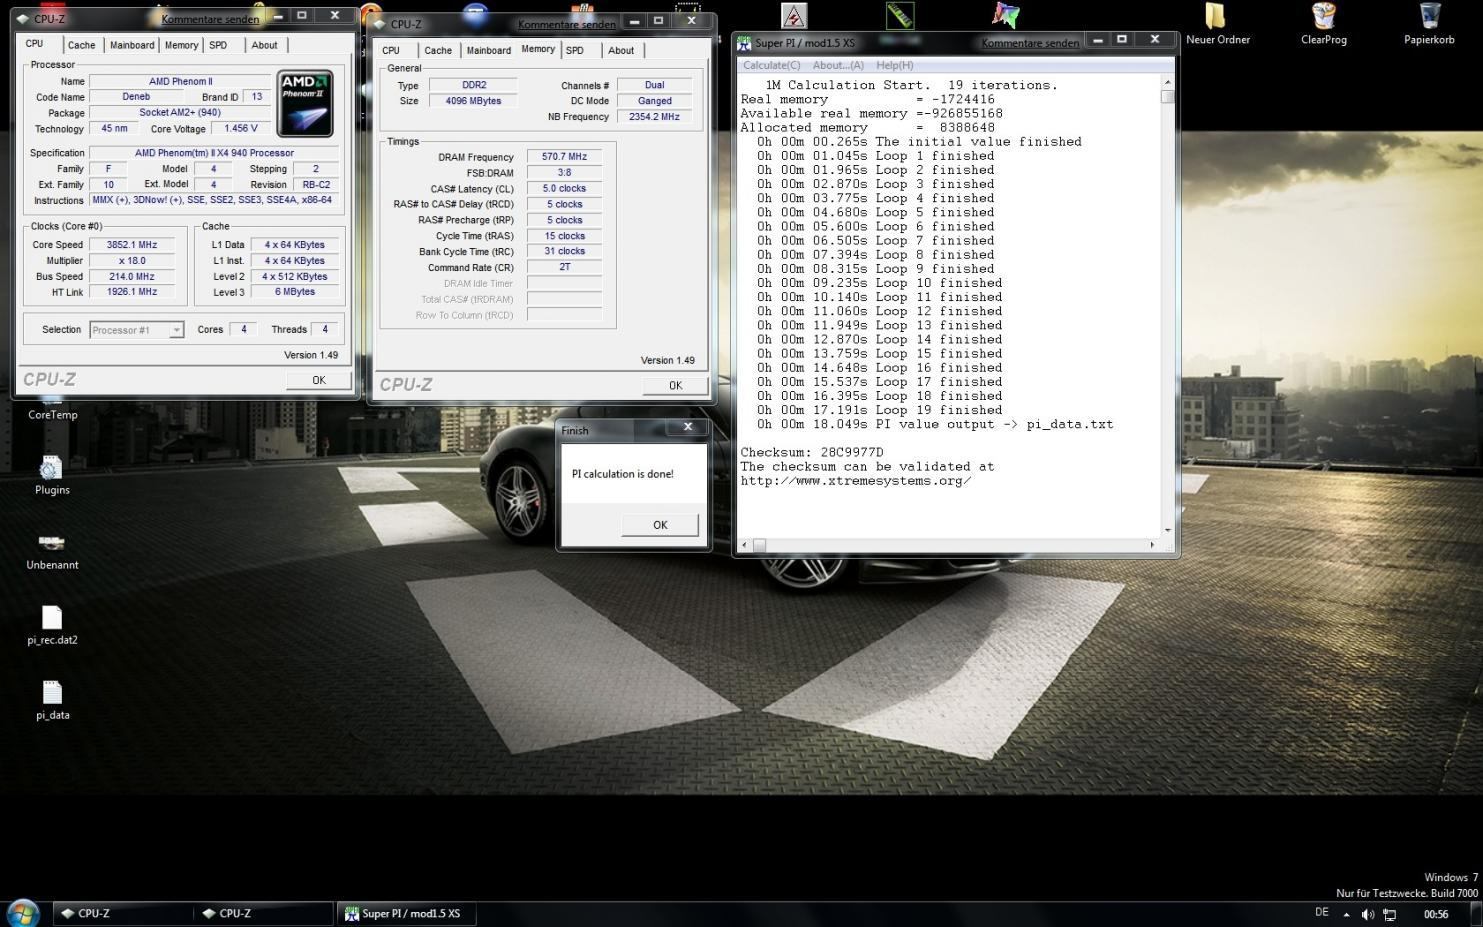
Task: Open Calculate(C) menu in Super PI
Action: (x=771, y=65)
